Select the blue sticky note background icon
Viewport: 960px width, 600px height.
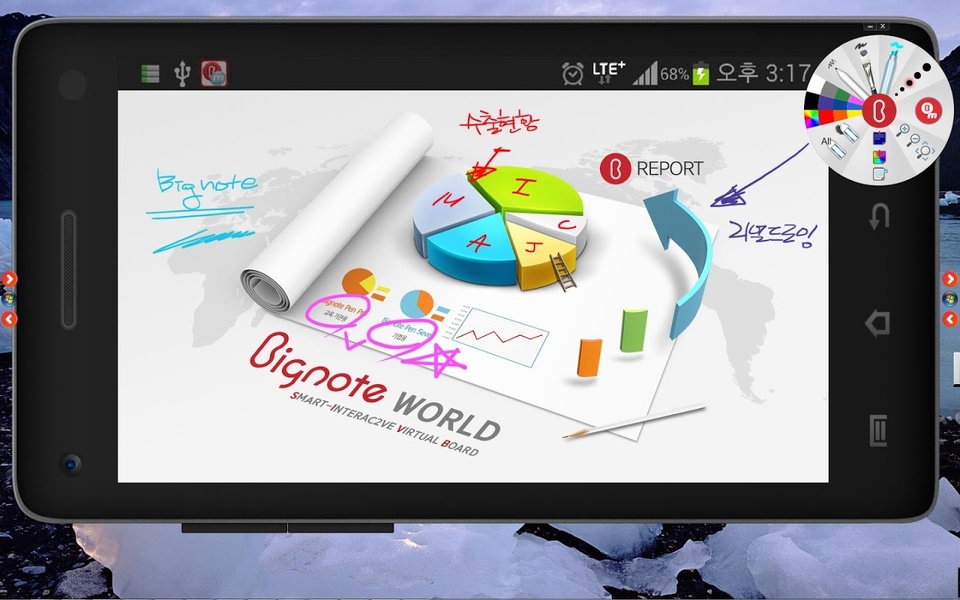point(880,138)
